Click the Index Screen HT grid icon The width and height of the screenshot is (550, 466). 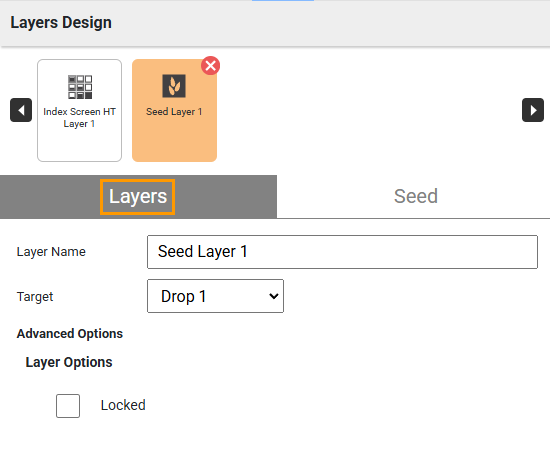pos(80,87)
